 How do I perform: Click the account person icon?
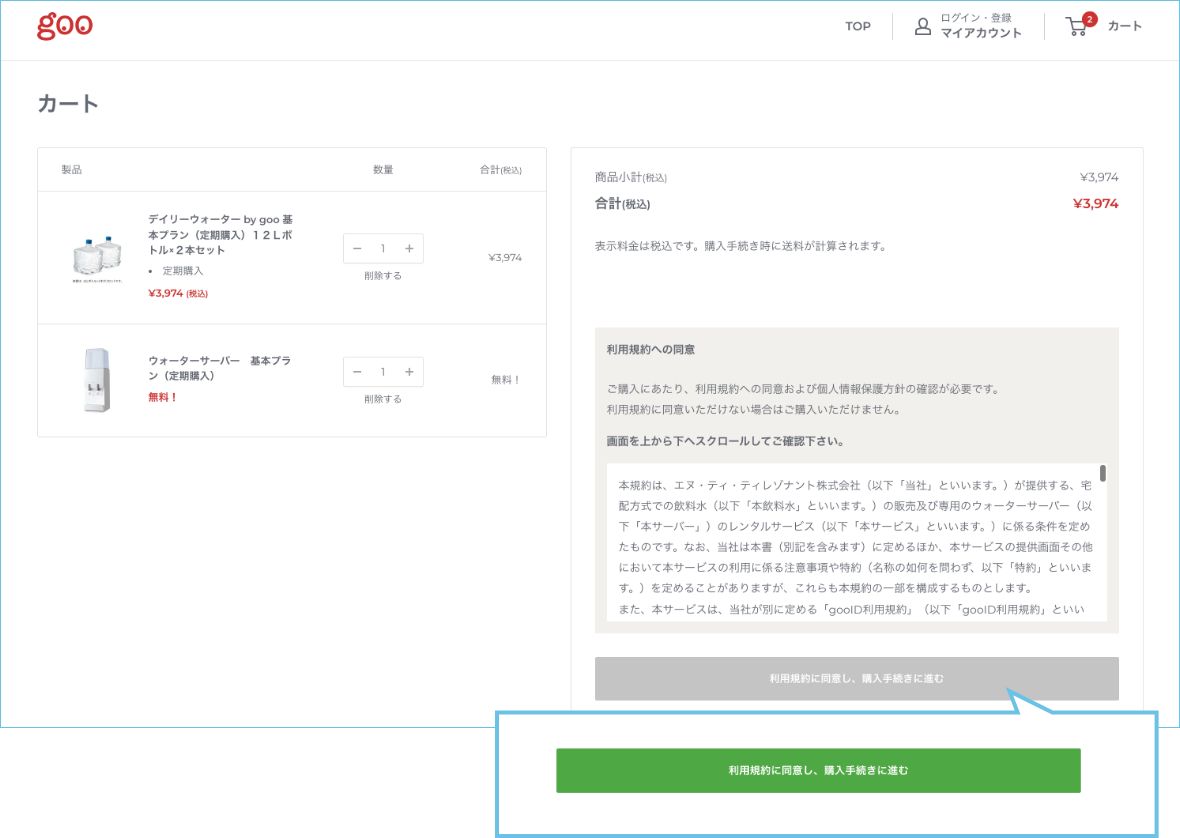tap(923, 26)
